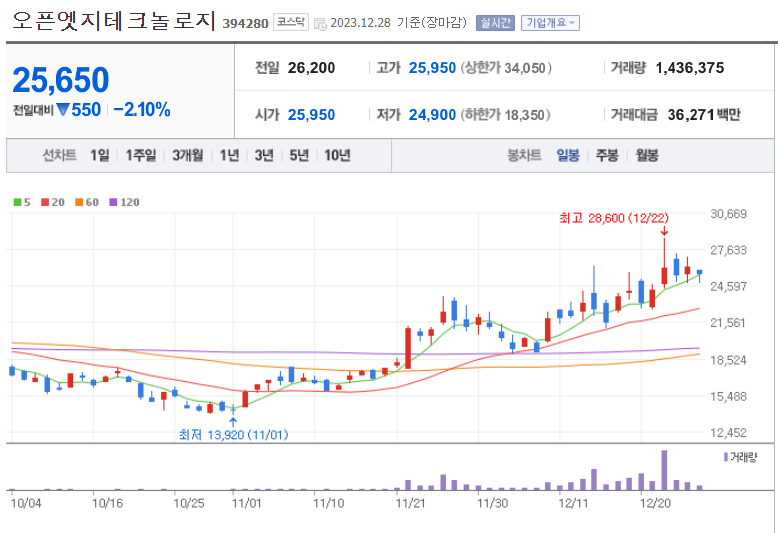Click the 코스닥 market badge
This screenshot has height=533, width=778.
[x=291, y=22]
